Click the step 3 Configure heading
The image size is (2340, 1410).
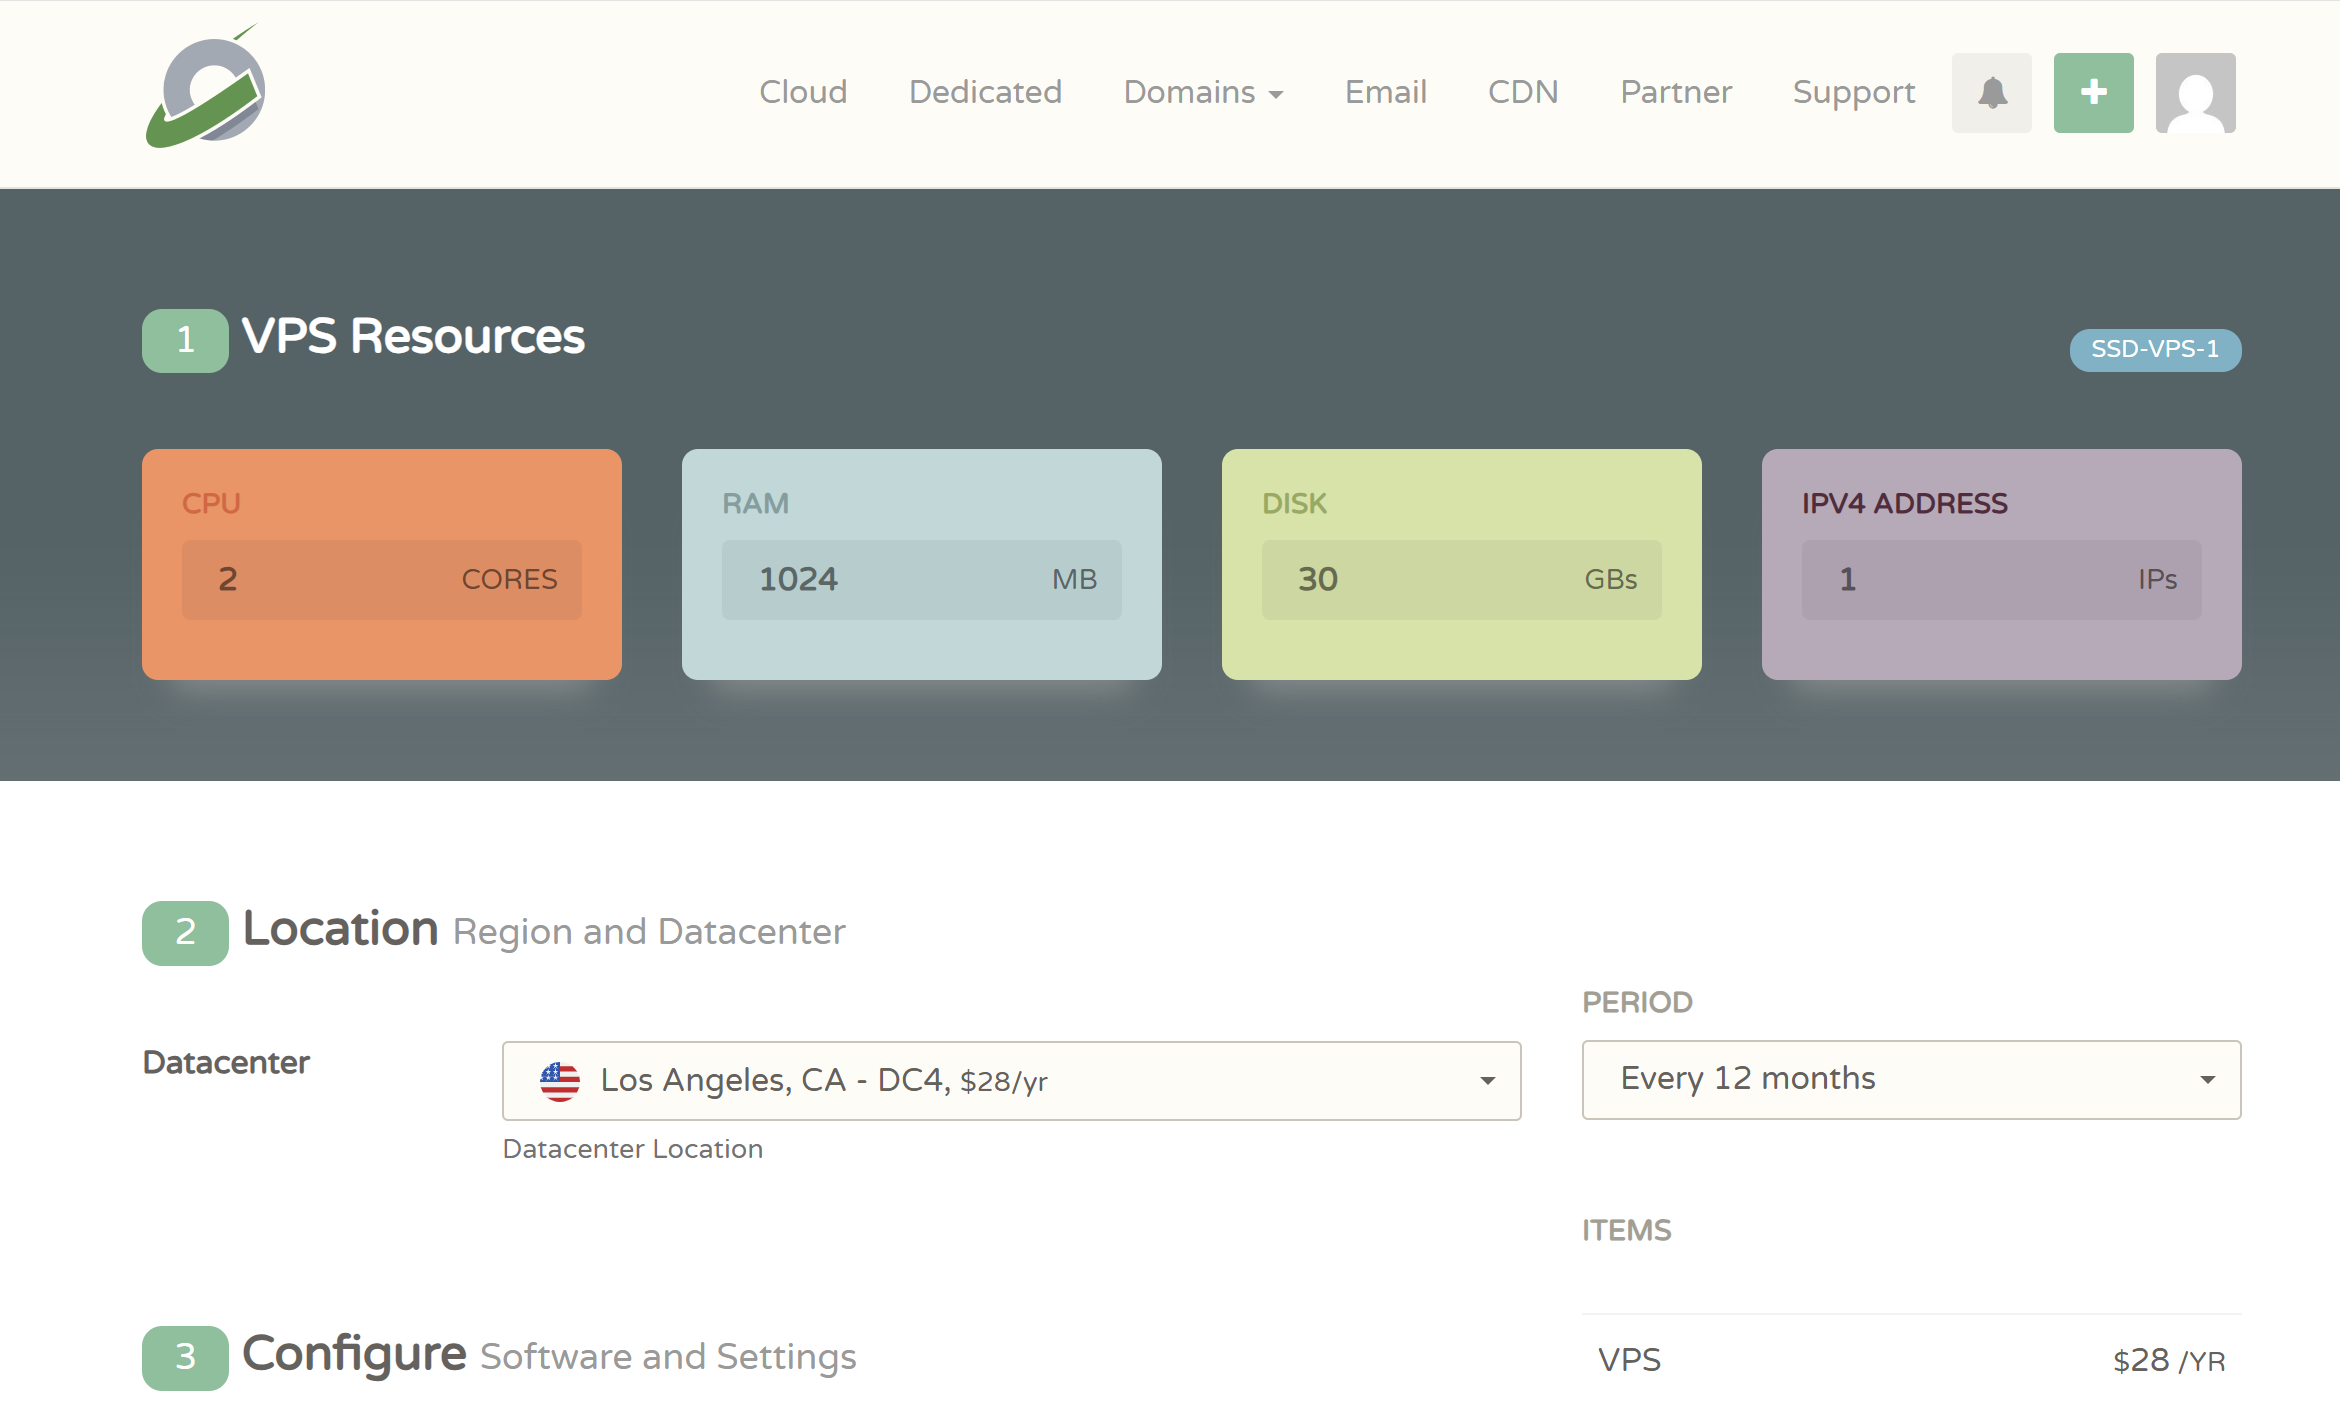(354, 1354)
